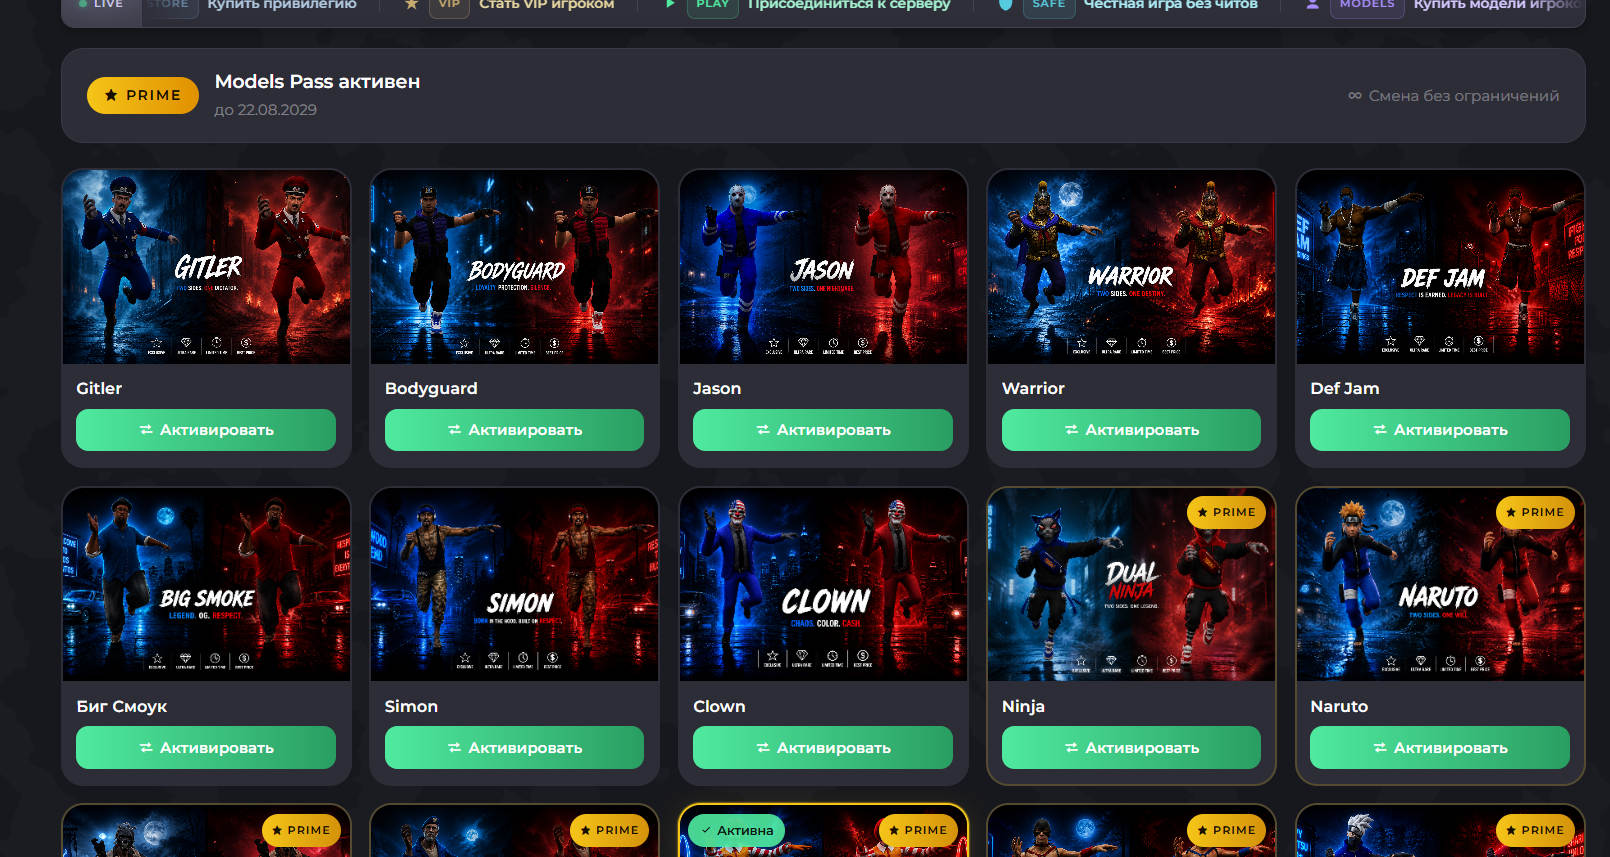This screenshot has height=857, width=1610.
Task: Click the PRIME badge on Ninja card
Action: 1226,512
